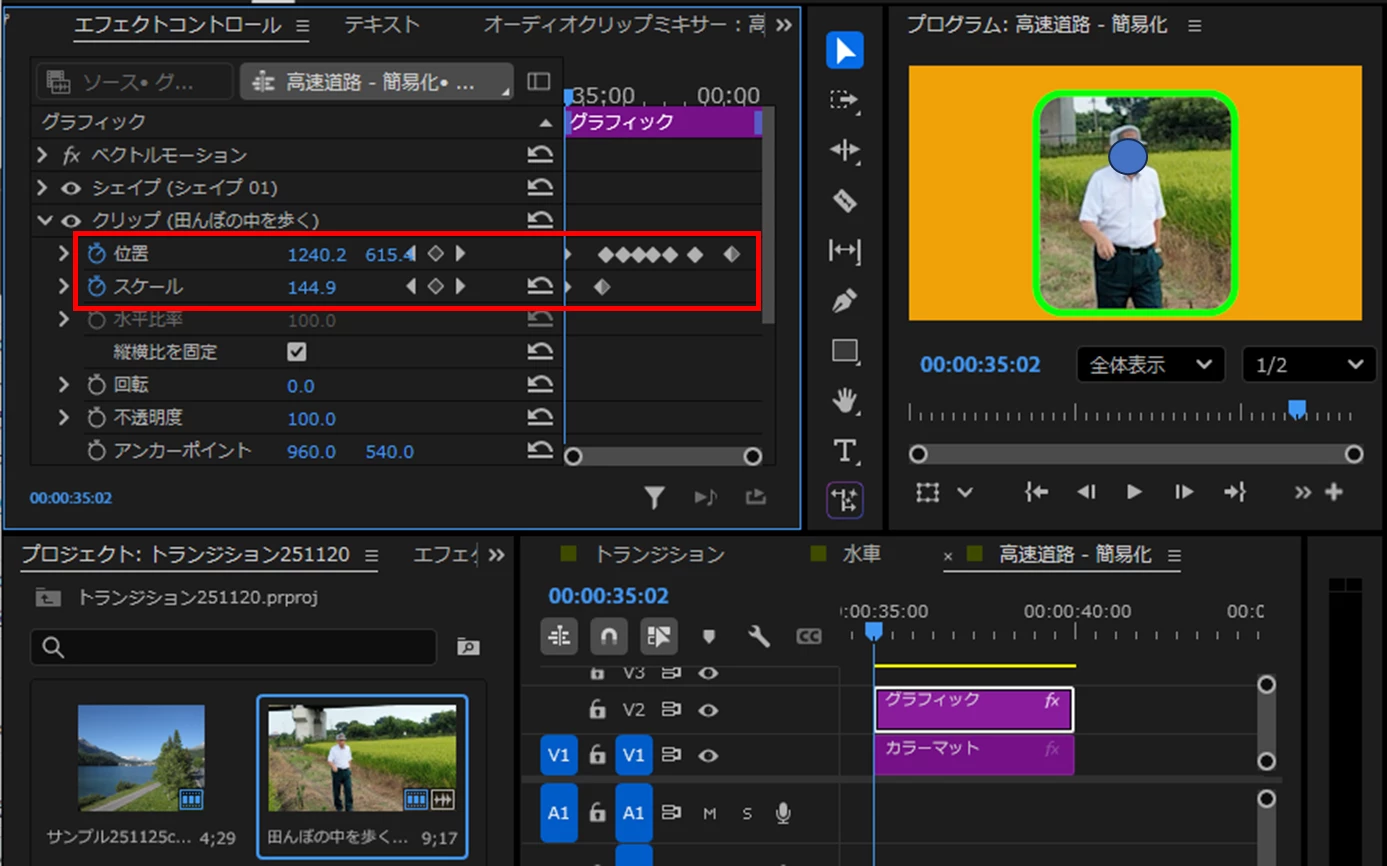This screenshot has height=866, width=1387.
Task: Open the 1/2 playback resolution dropdown
Action: [1308, 365]
